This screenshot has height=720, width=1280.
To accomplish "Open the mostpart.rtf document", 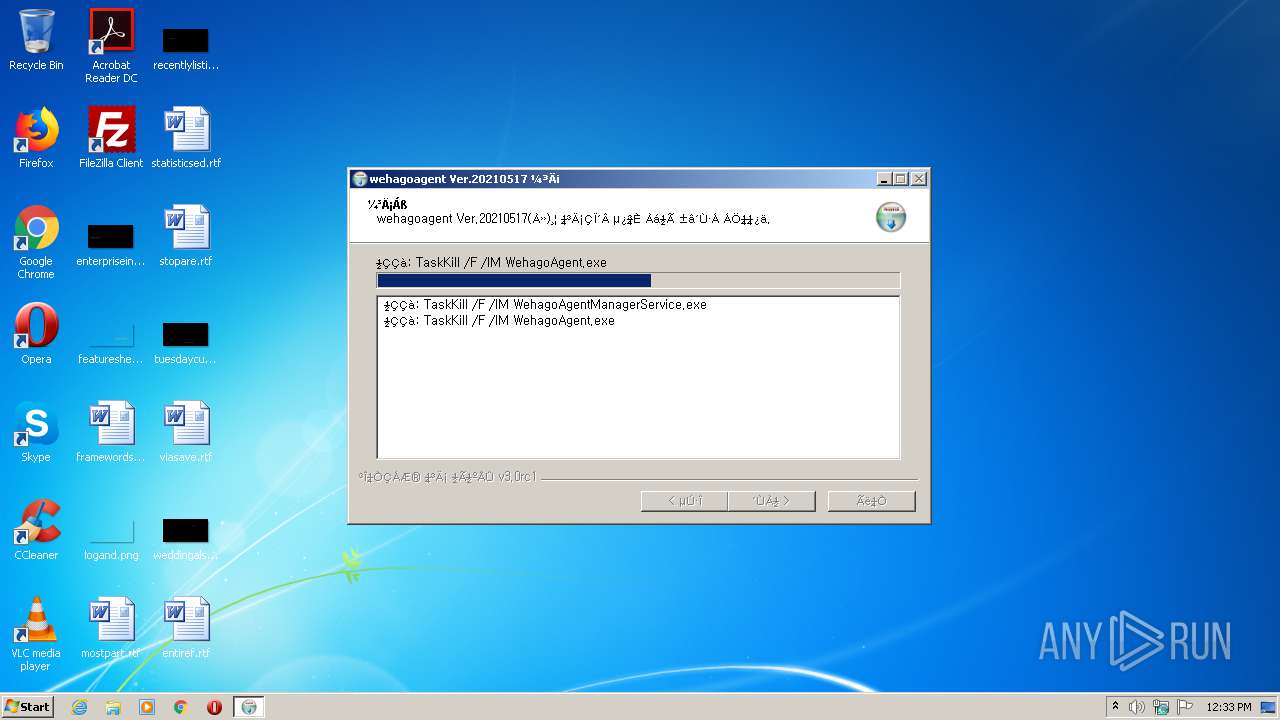I will pos(111,628).
